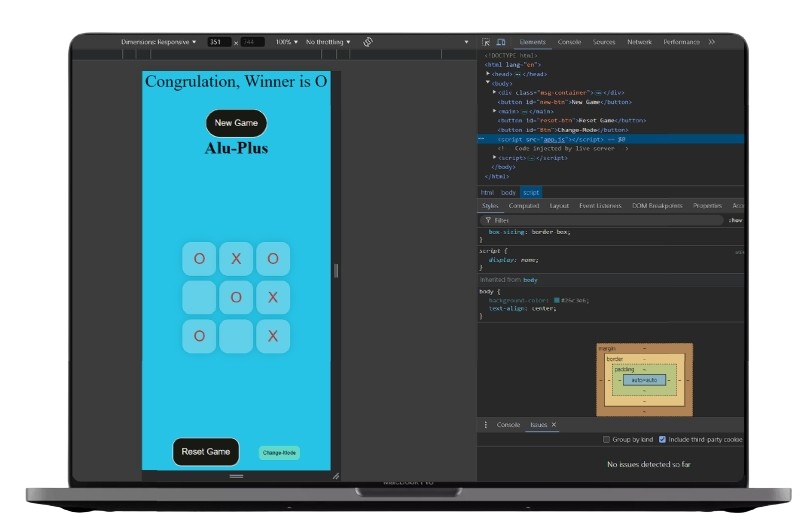Click the vertical viewport resize handle
801x527 pixels.
coord(336,271)
